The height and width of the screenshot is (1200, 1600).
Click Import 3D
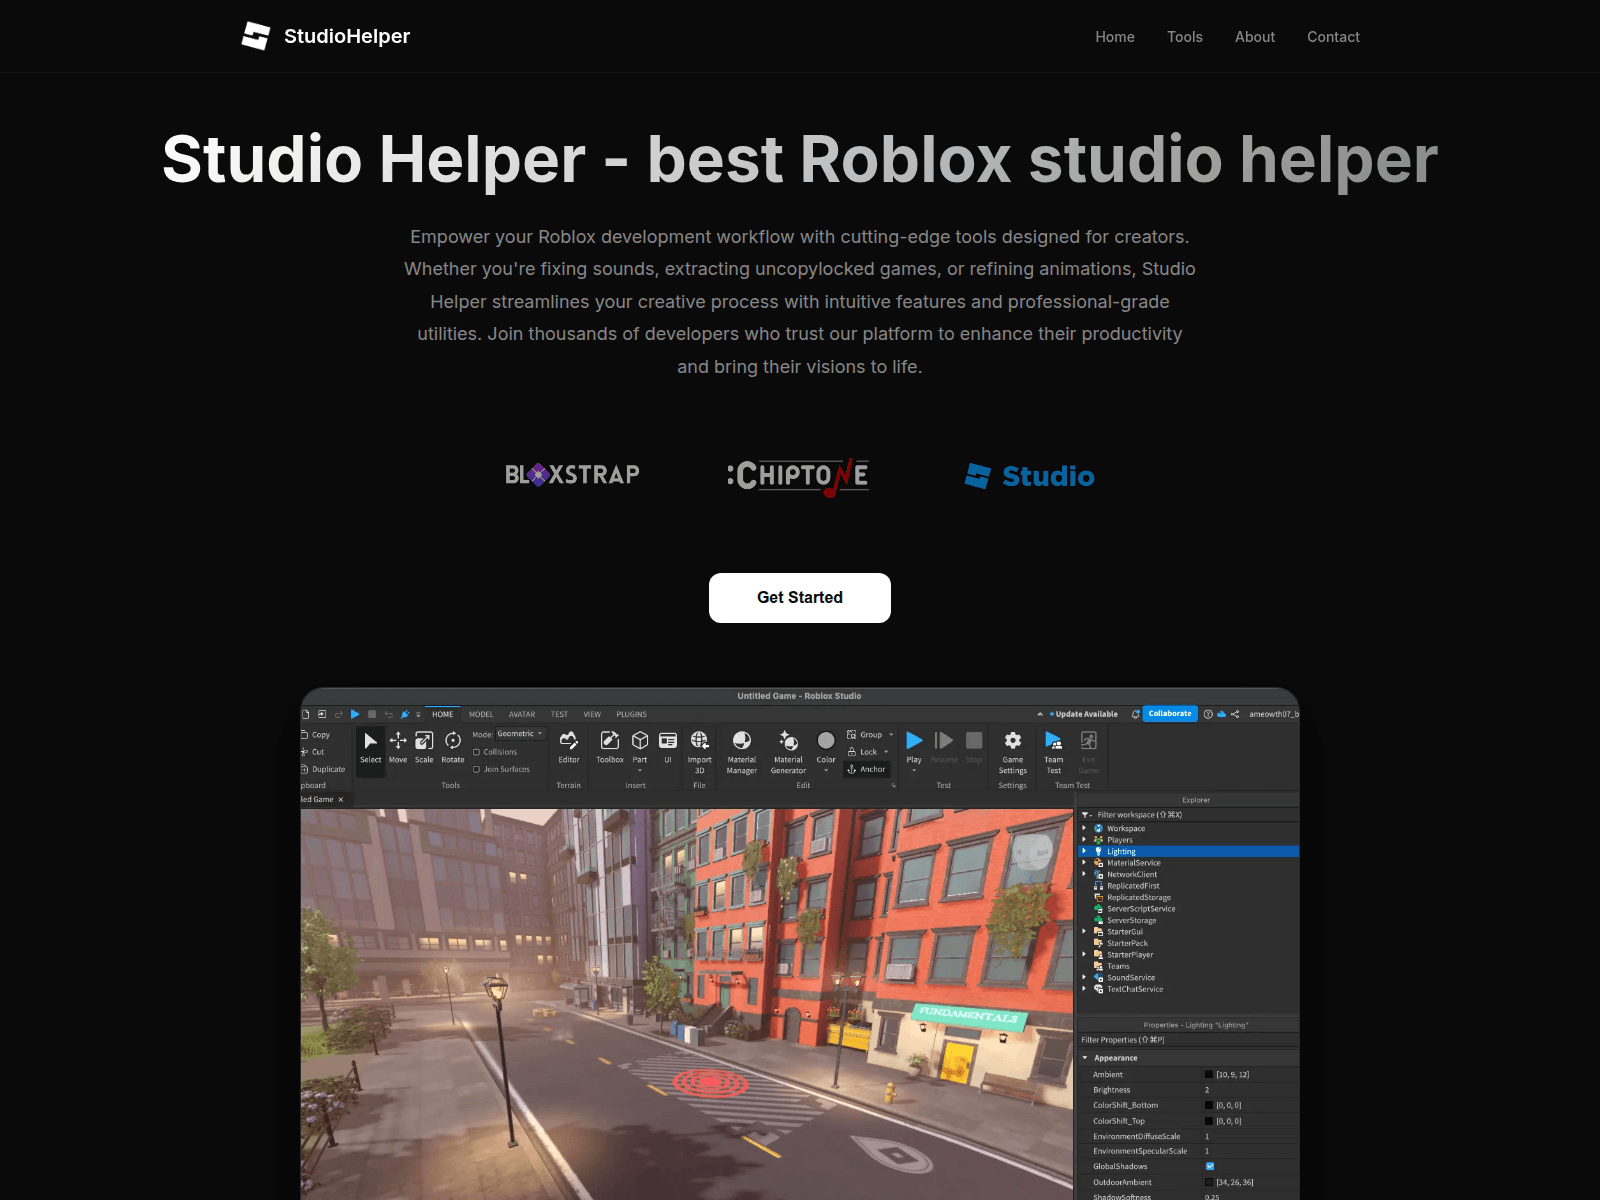[700, 752]
